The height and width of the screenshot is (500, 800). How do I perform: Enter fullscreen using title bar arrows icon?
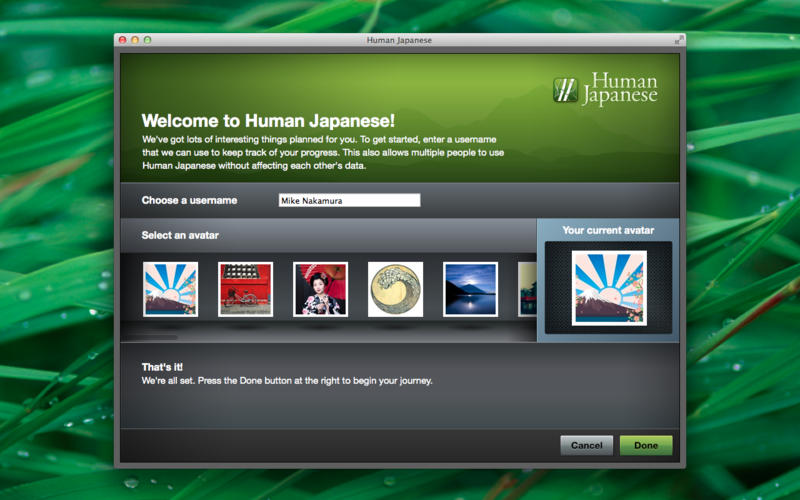click(679, 40)
